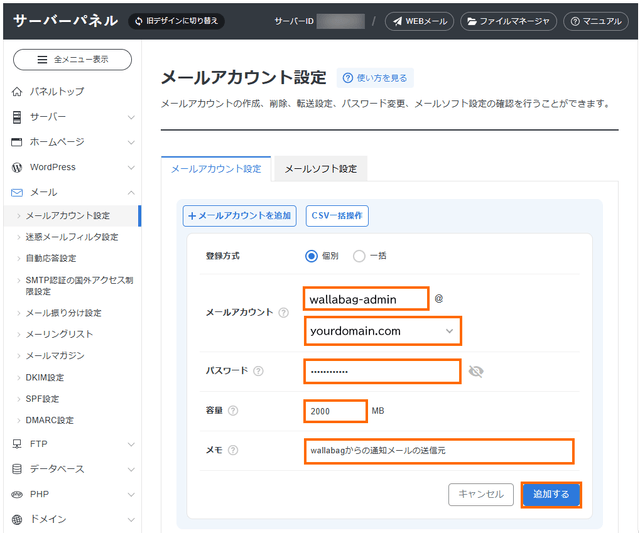
Task: Switch to the メールアカウント設定 tab
Action: click(216, 169)
